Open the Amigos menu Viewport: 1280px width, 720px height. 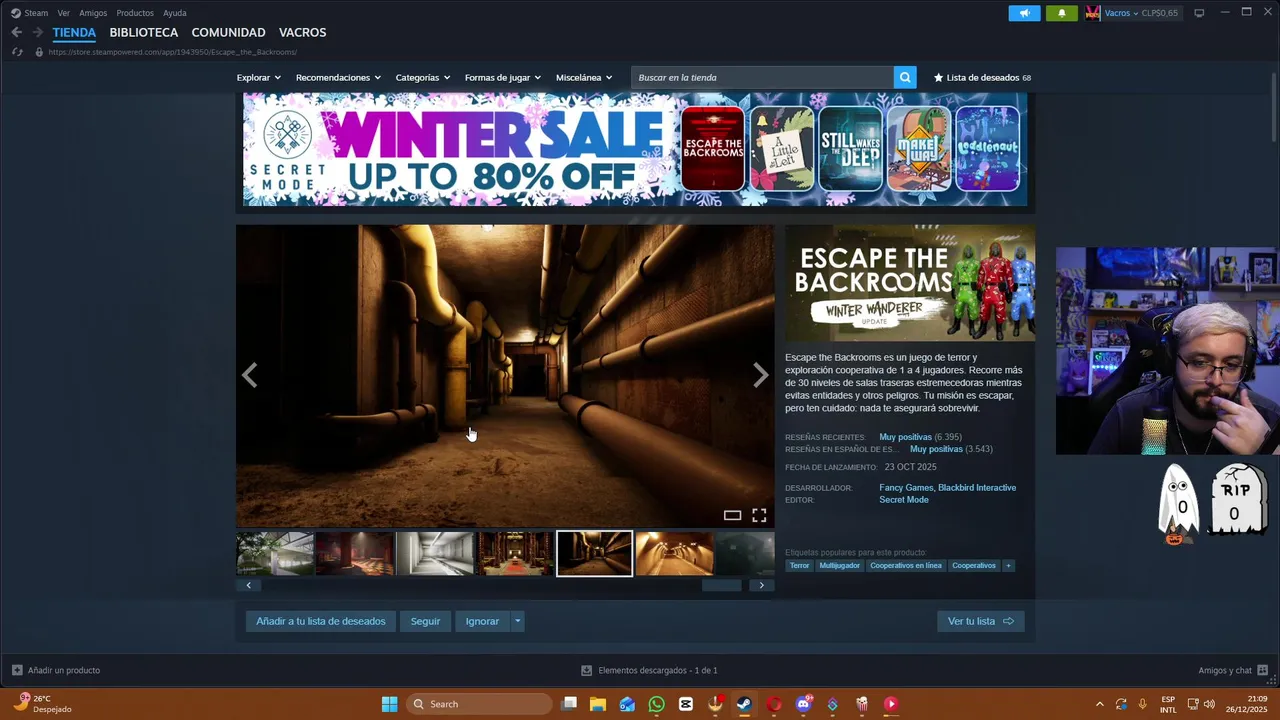point(93,13)
